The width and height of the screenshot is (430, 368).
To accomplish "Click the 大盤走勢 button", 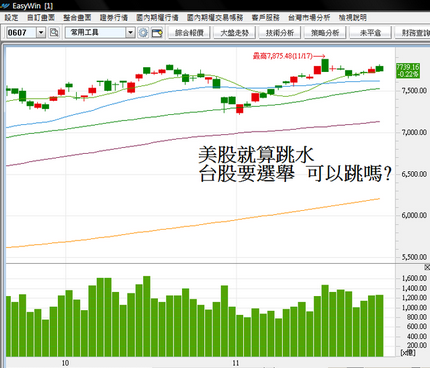I will (235, 33).
